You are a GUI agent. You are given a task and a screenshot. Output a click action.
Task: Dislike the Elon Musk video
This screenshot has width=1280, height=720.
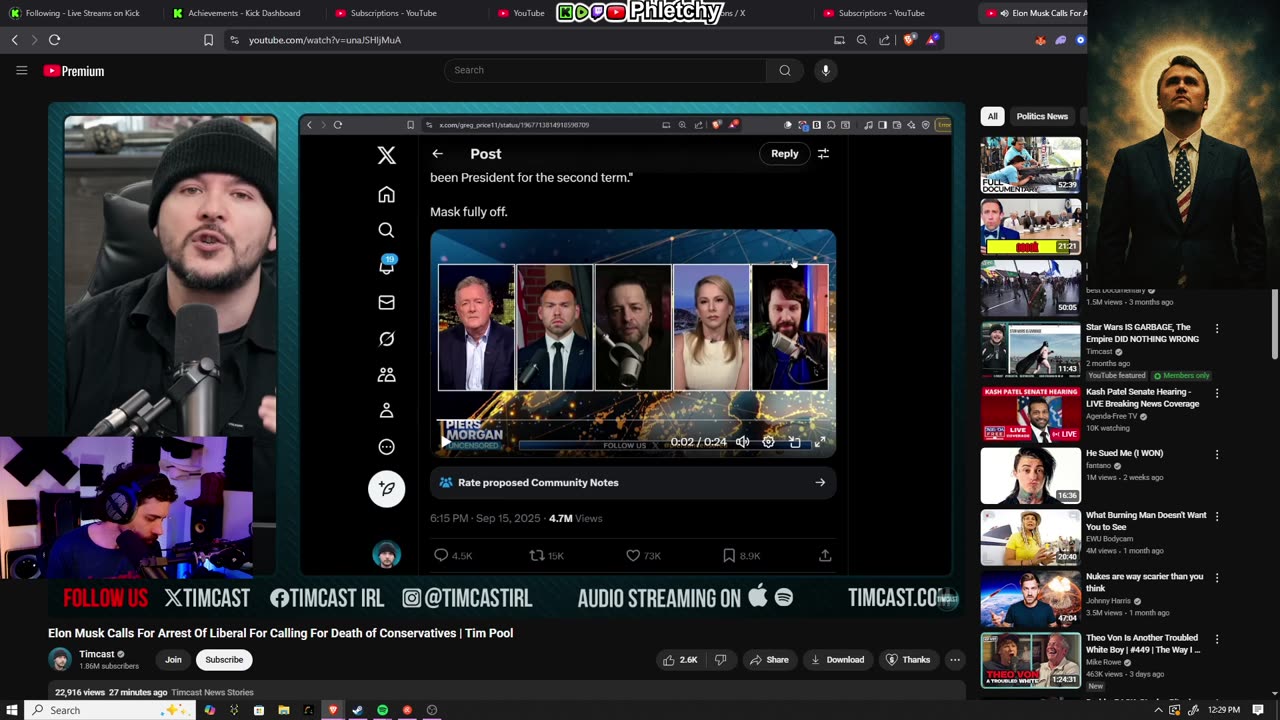(x=720, y=660)
